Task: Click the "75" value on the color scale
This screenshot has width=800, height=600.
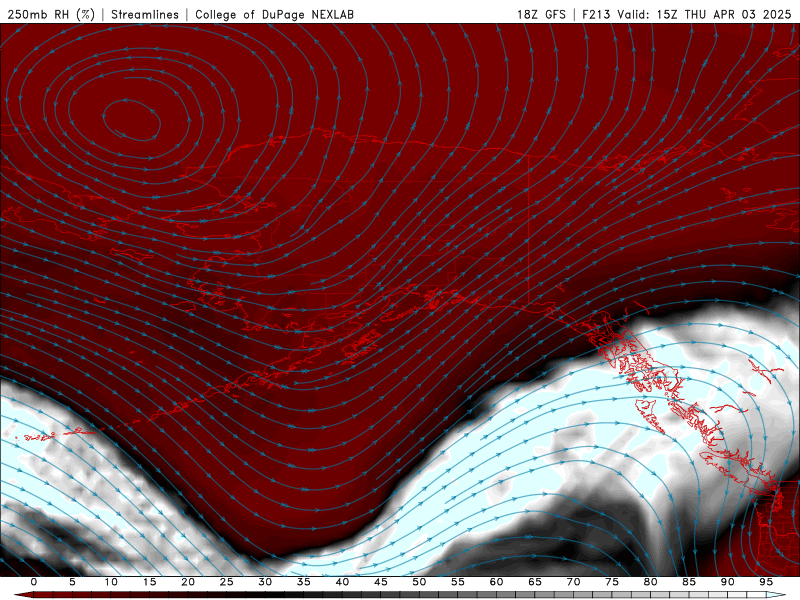Action: (612, 582)
